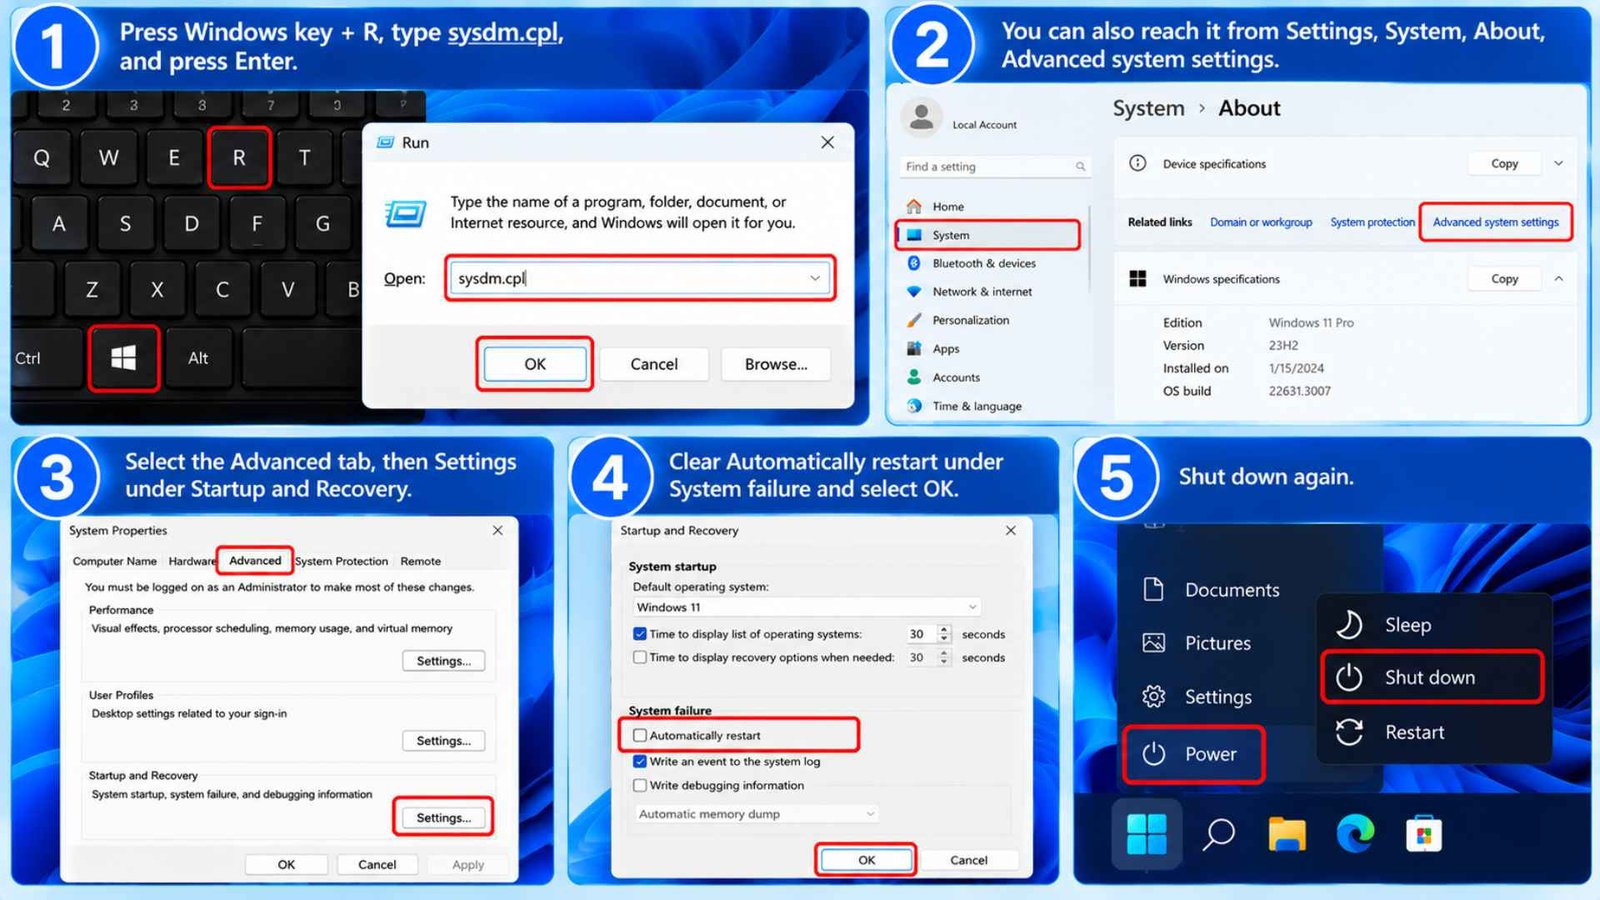This screenshot has height=900, width=1600.
Task: Open Search from the taskbar
Action: coord(1218,834)
